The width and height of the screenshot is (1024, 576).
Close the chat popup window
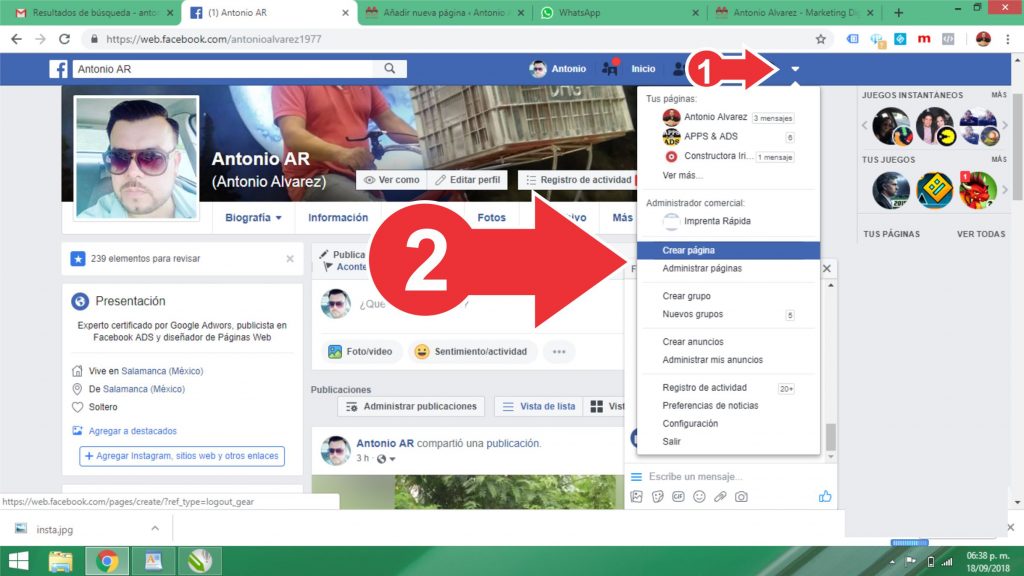coord(827,268)
